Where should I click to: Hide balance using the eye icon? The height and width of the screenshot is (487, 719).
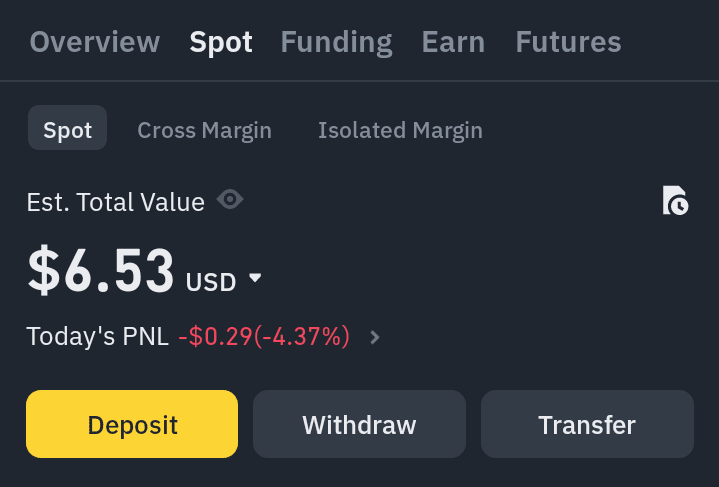pos(230,199)
